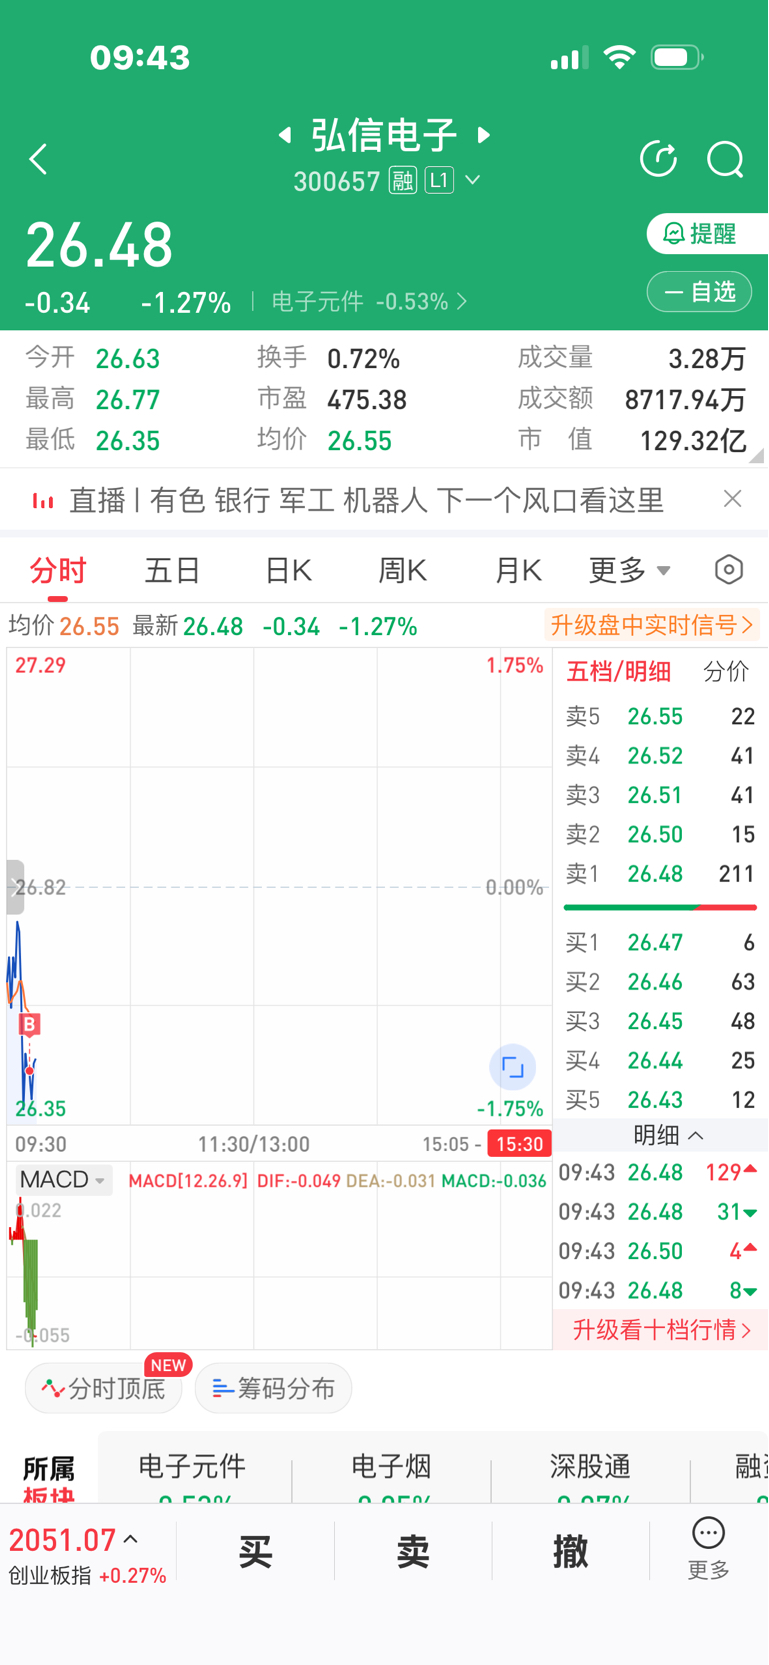Collapse the 明细 section
The image size is (769, 1665).
[x=668, y=1136]
